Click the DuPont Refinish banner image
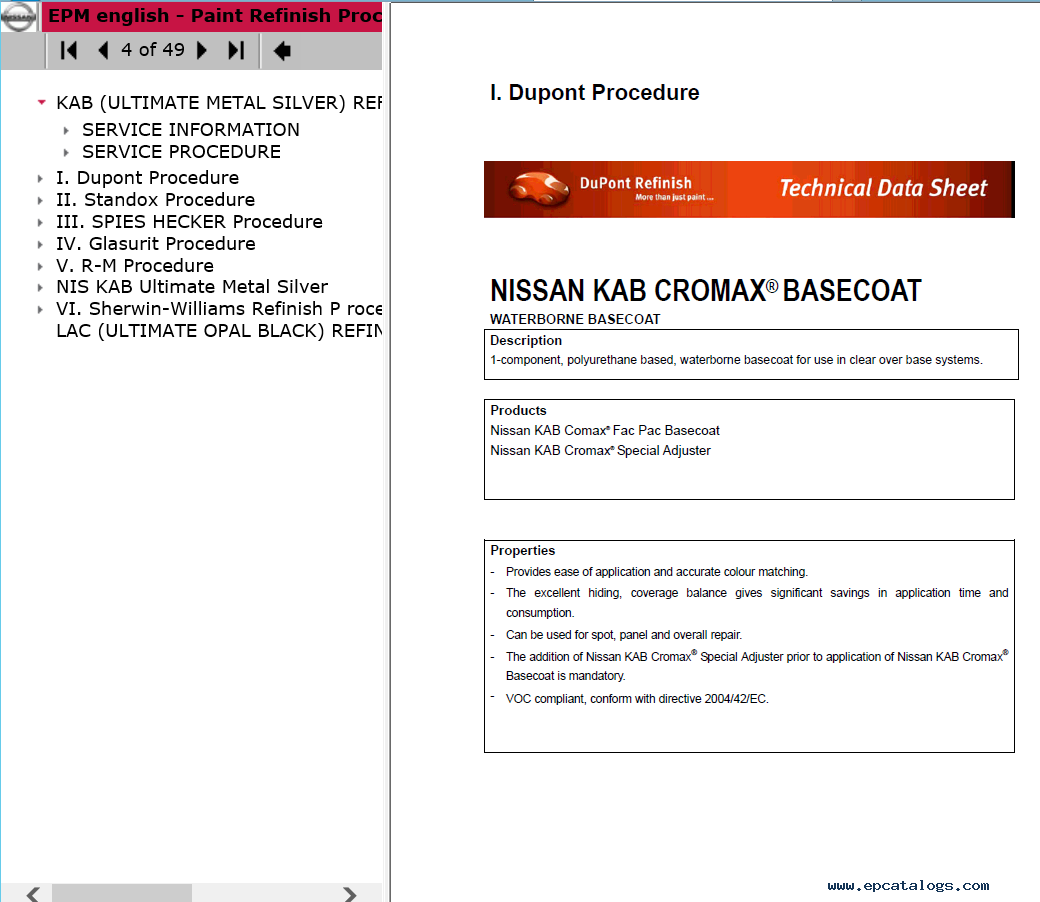 [x=749, y=189]
